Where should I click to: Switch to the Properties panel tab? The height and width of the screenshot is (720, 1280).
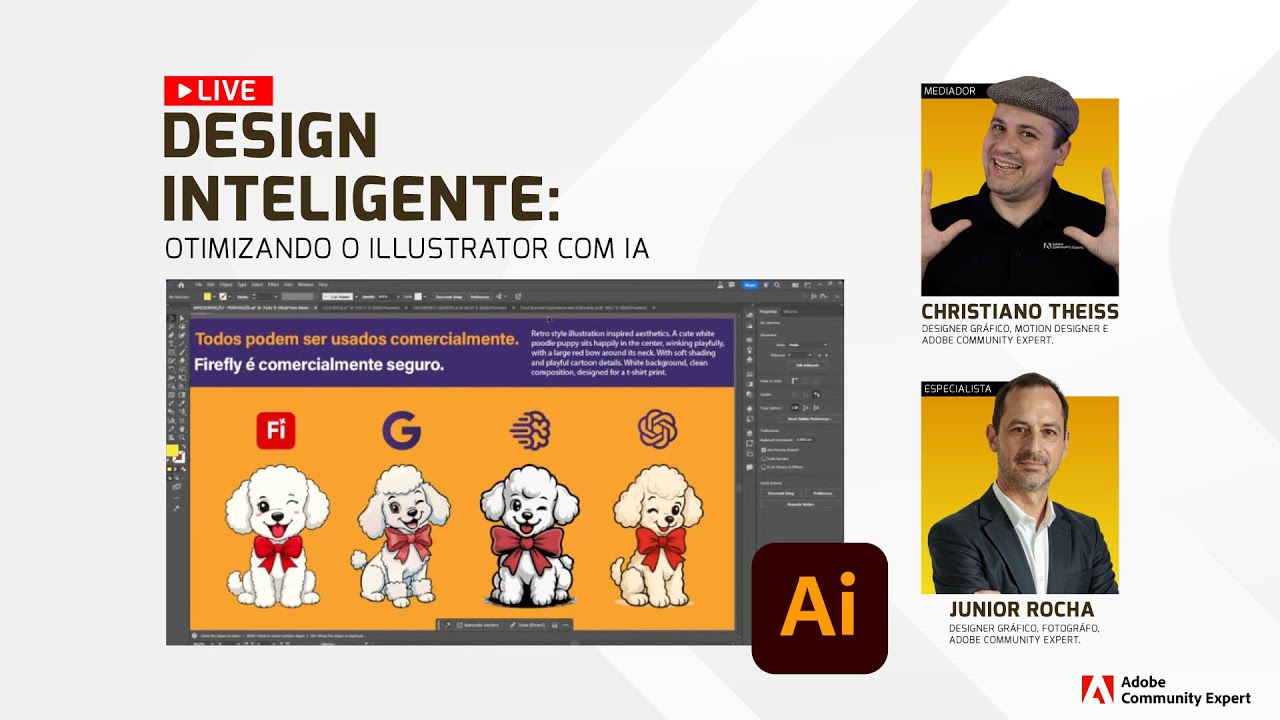click(768, 312)
